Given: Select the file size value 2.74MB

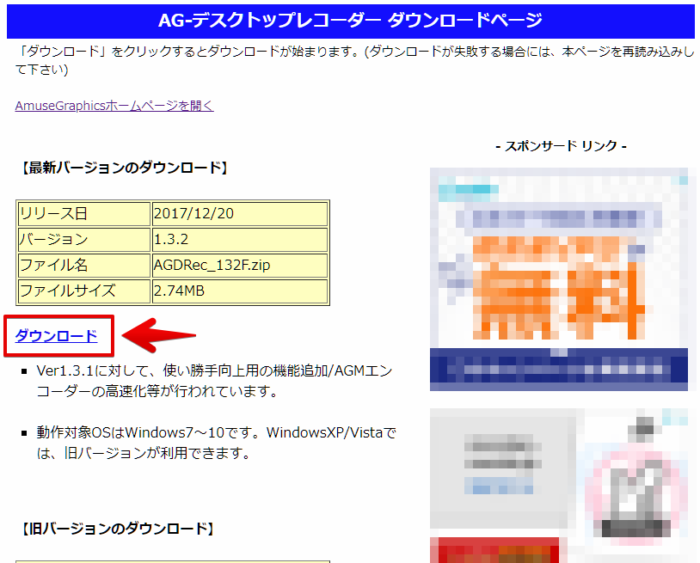Looking at the screenshot, I should point(240,291).
